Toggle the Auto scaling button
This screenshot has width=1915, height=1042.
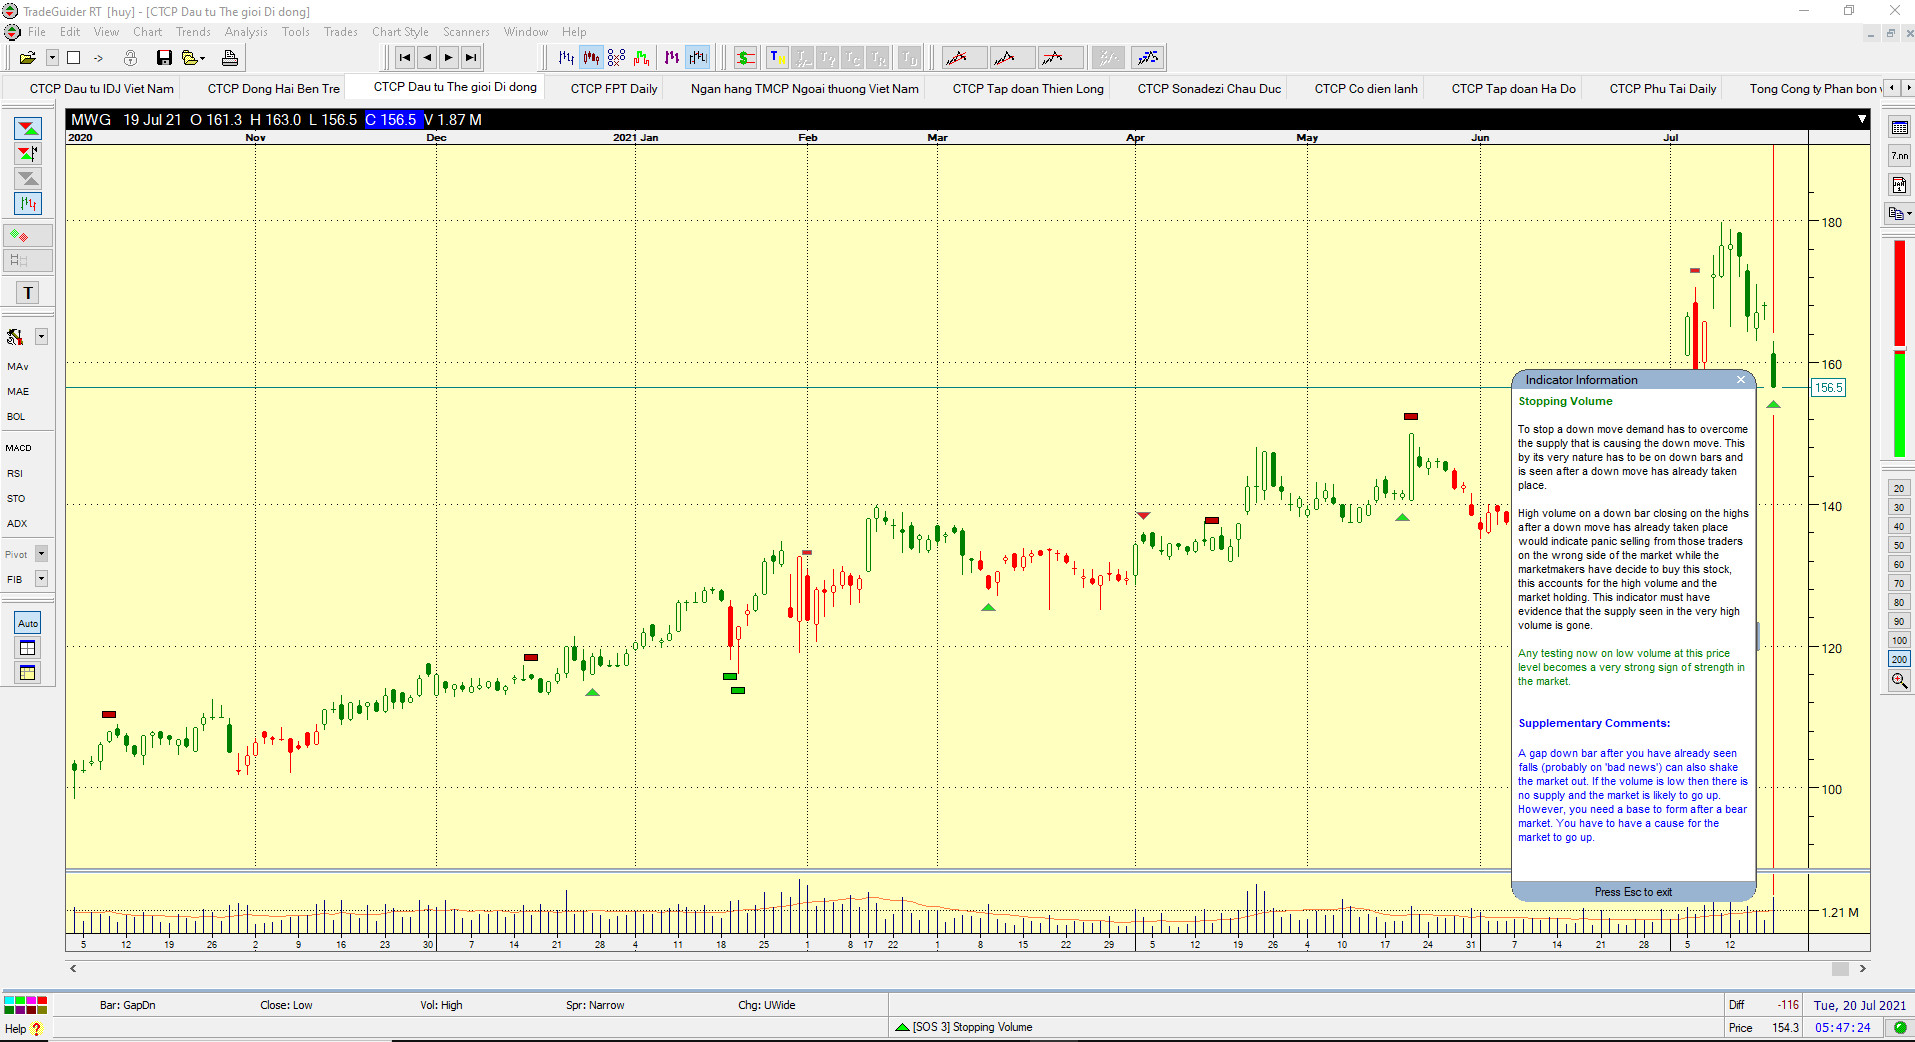click(28, 623)
